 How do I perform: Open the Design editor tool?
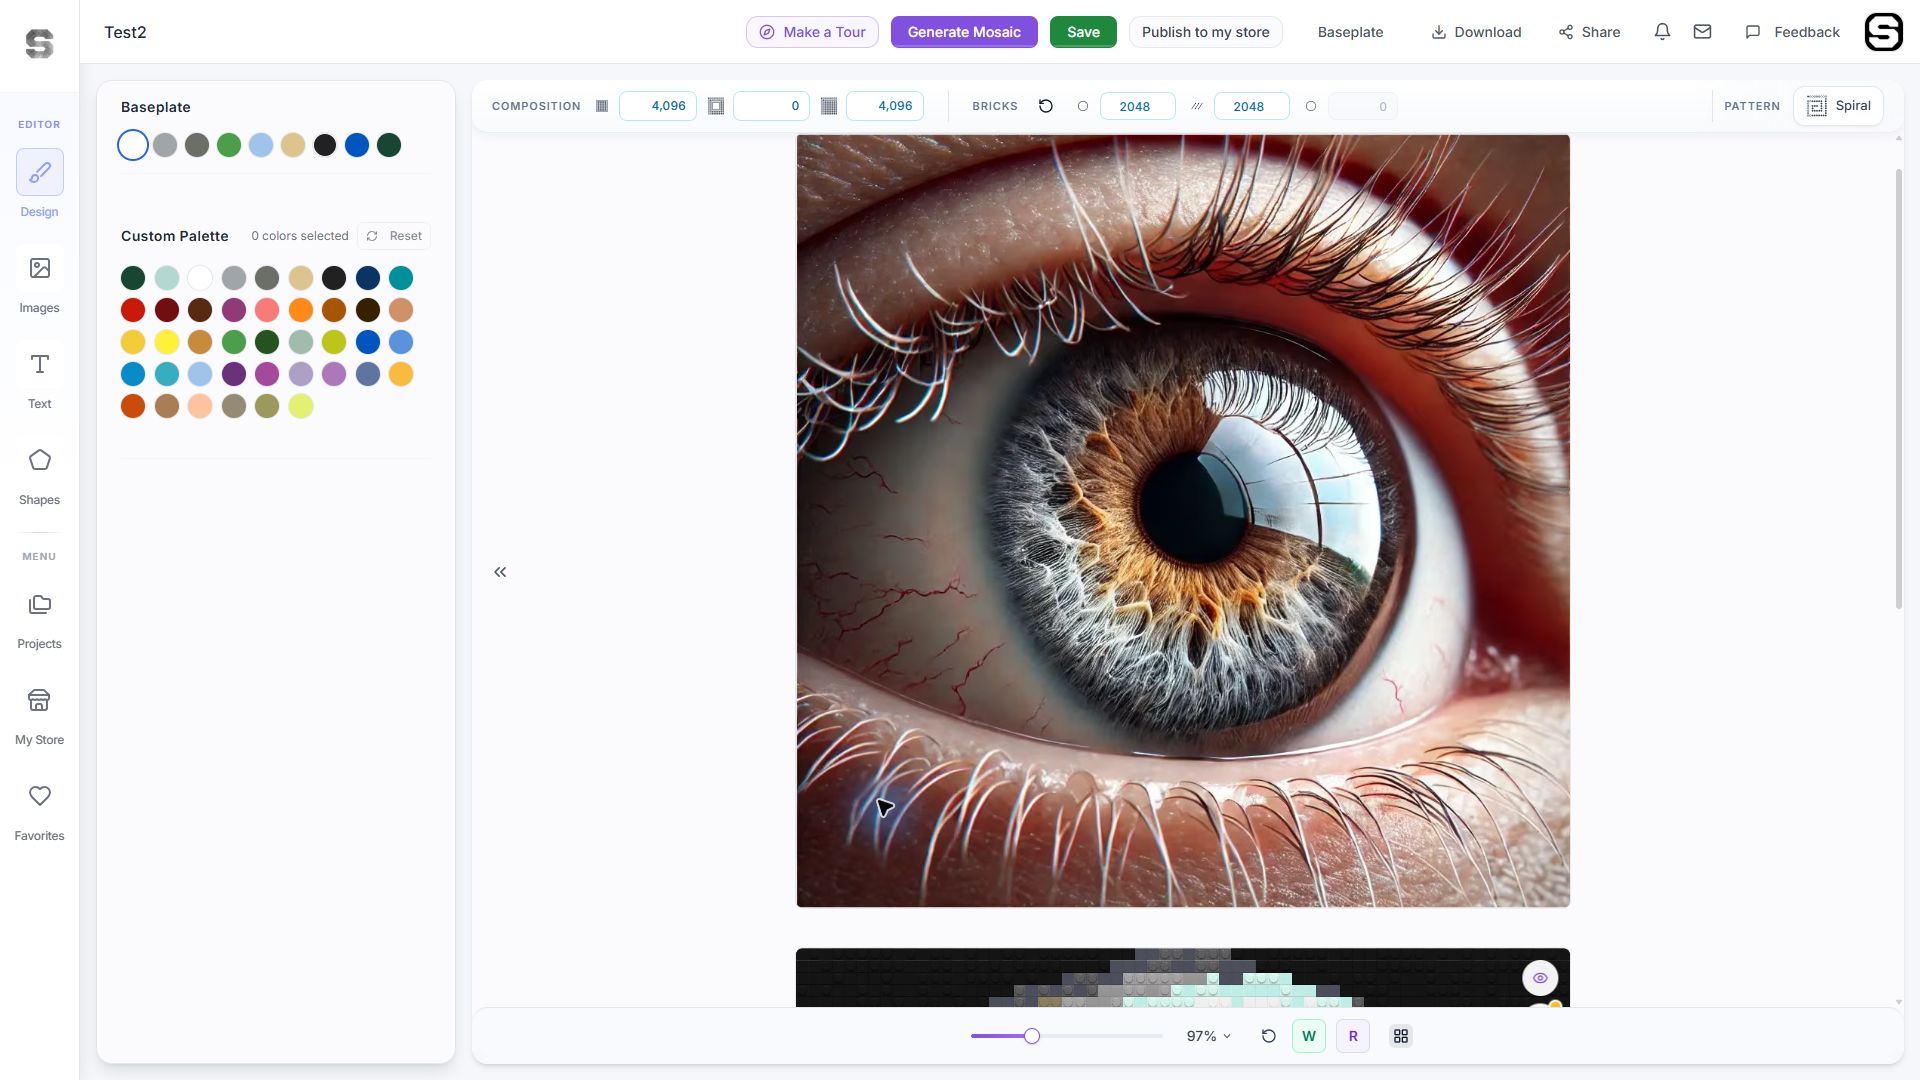tap(40, 185)
